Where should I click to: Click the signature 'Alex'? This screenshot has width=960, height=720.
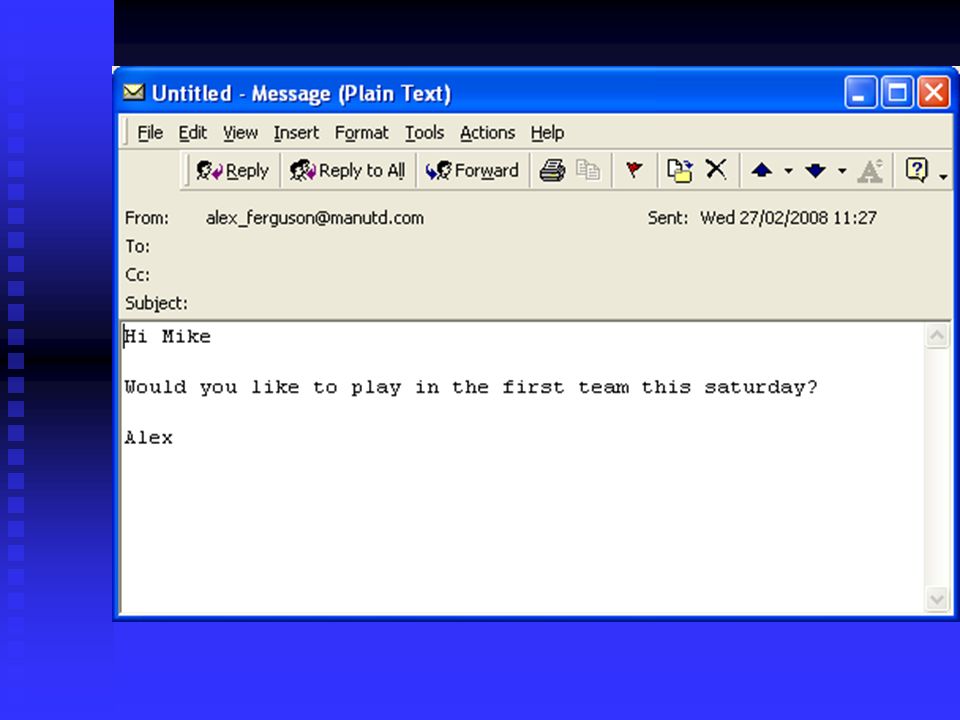click(149, 438)
